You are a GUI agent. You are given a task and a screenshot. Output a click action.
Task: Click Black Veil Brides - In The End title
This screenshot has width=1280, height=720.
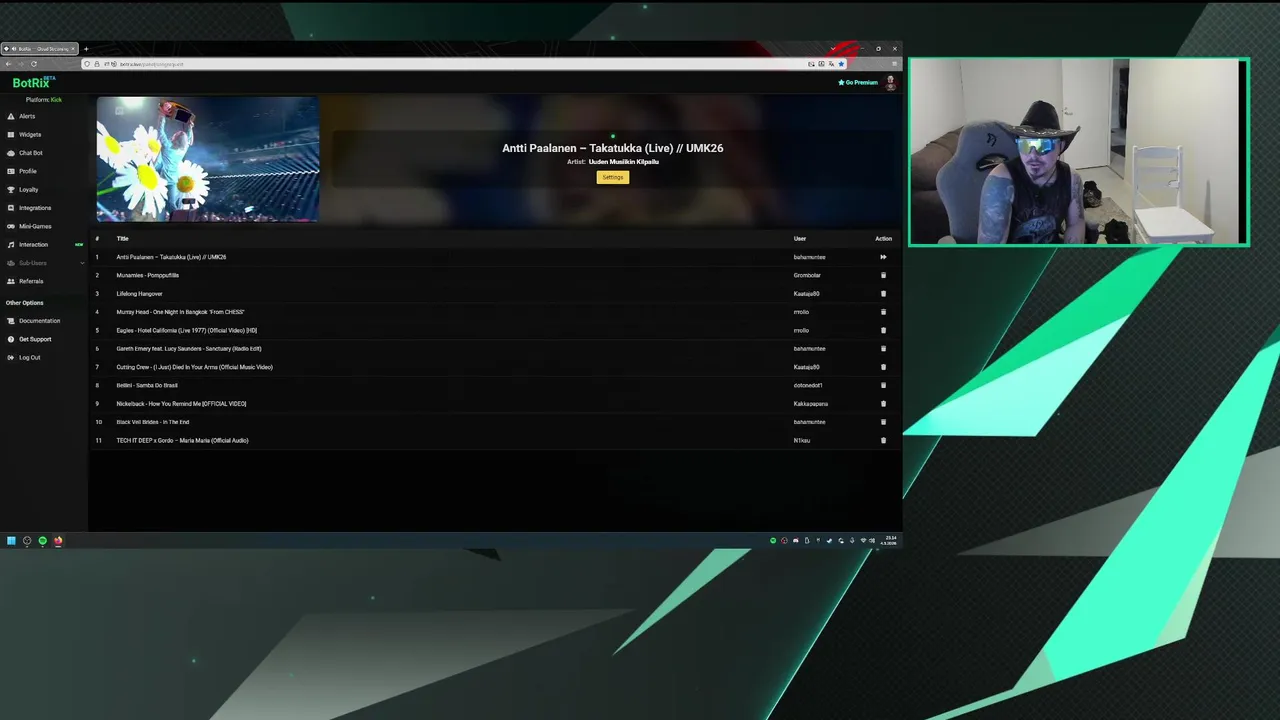tap(152, 422)
